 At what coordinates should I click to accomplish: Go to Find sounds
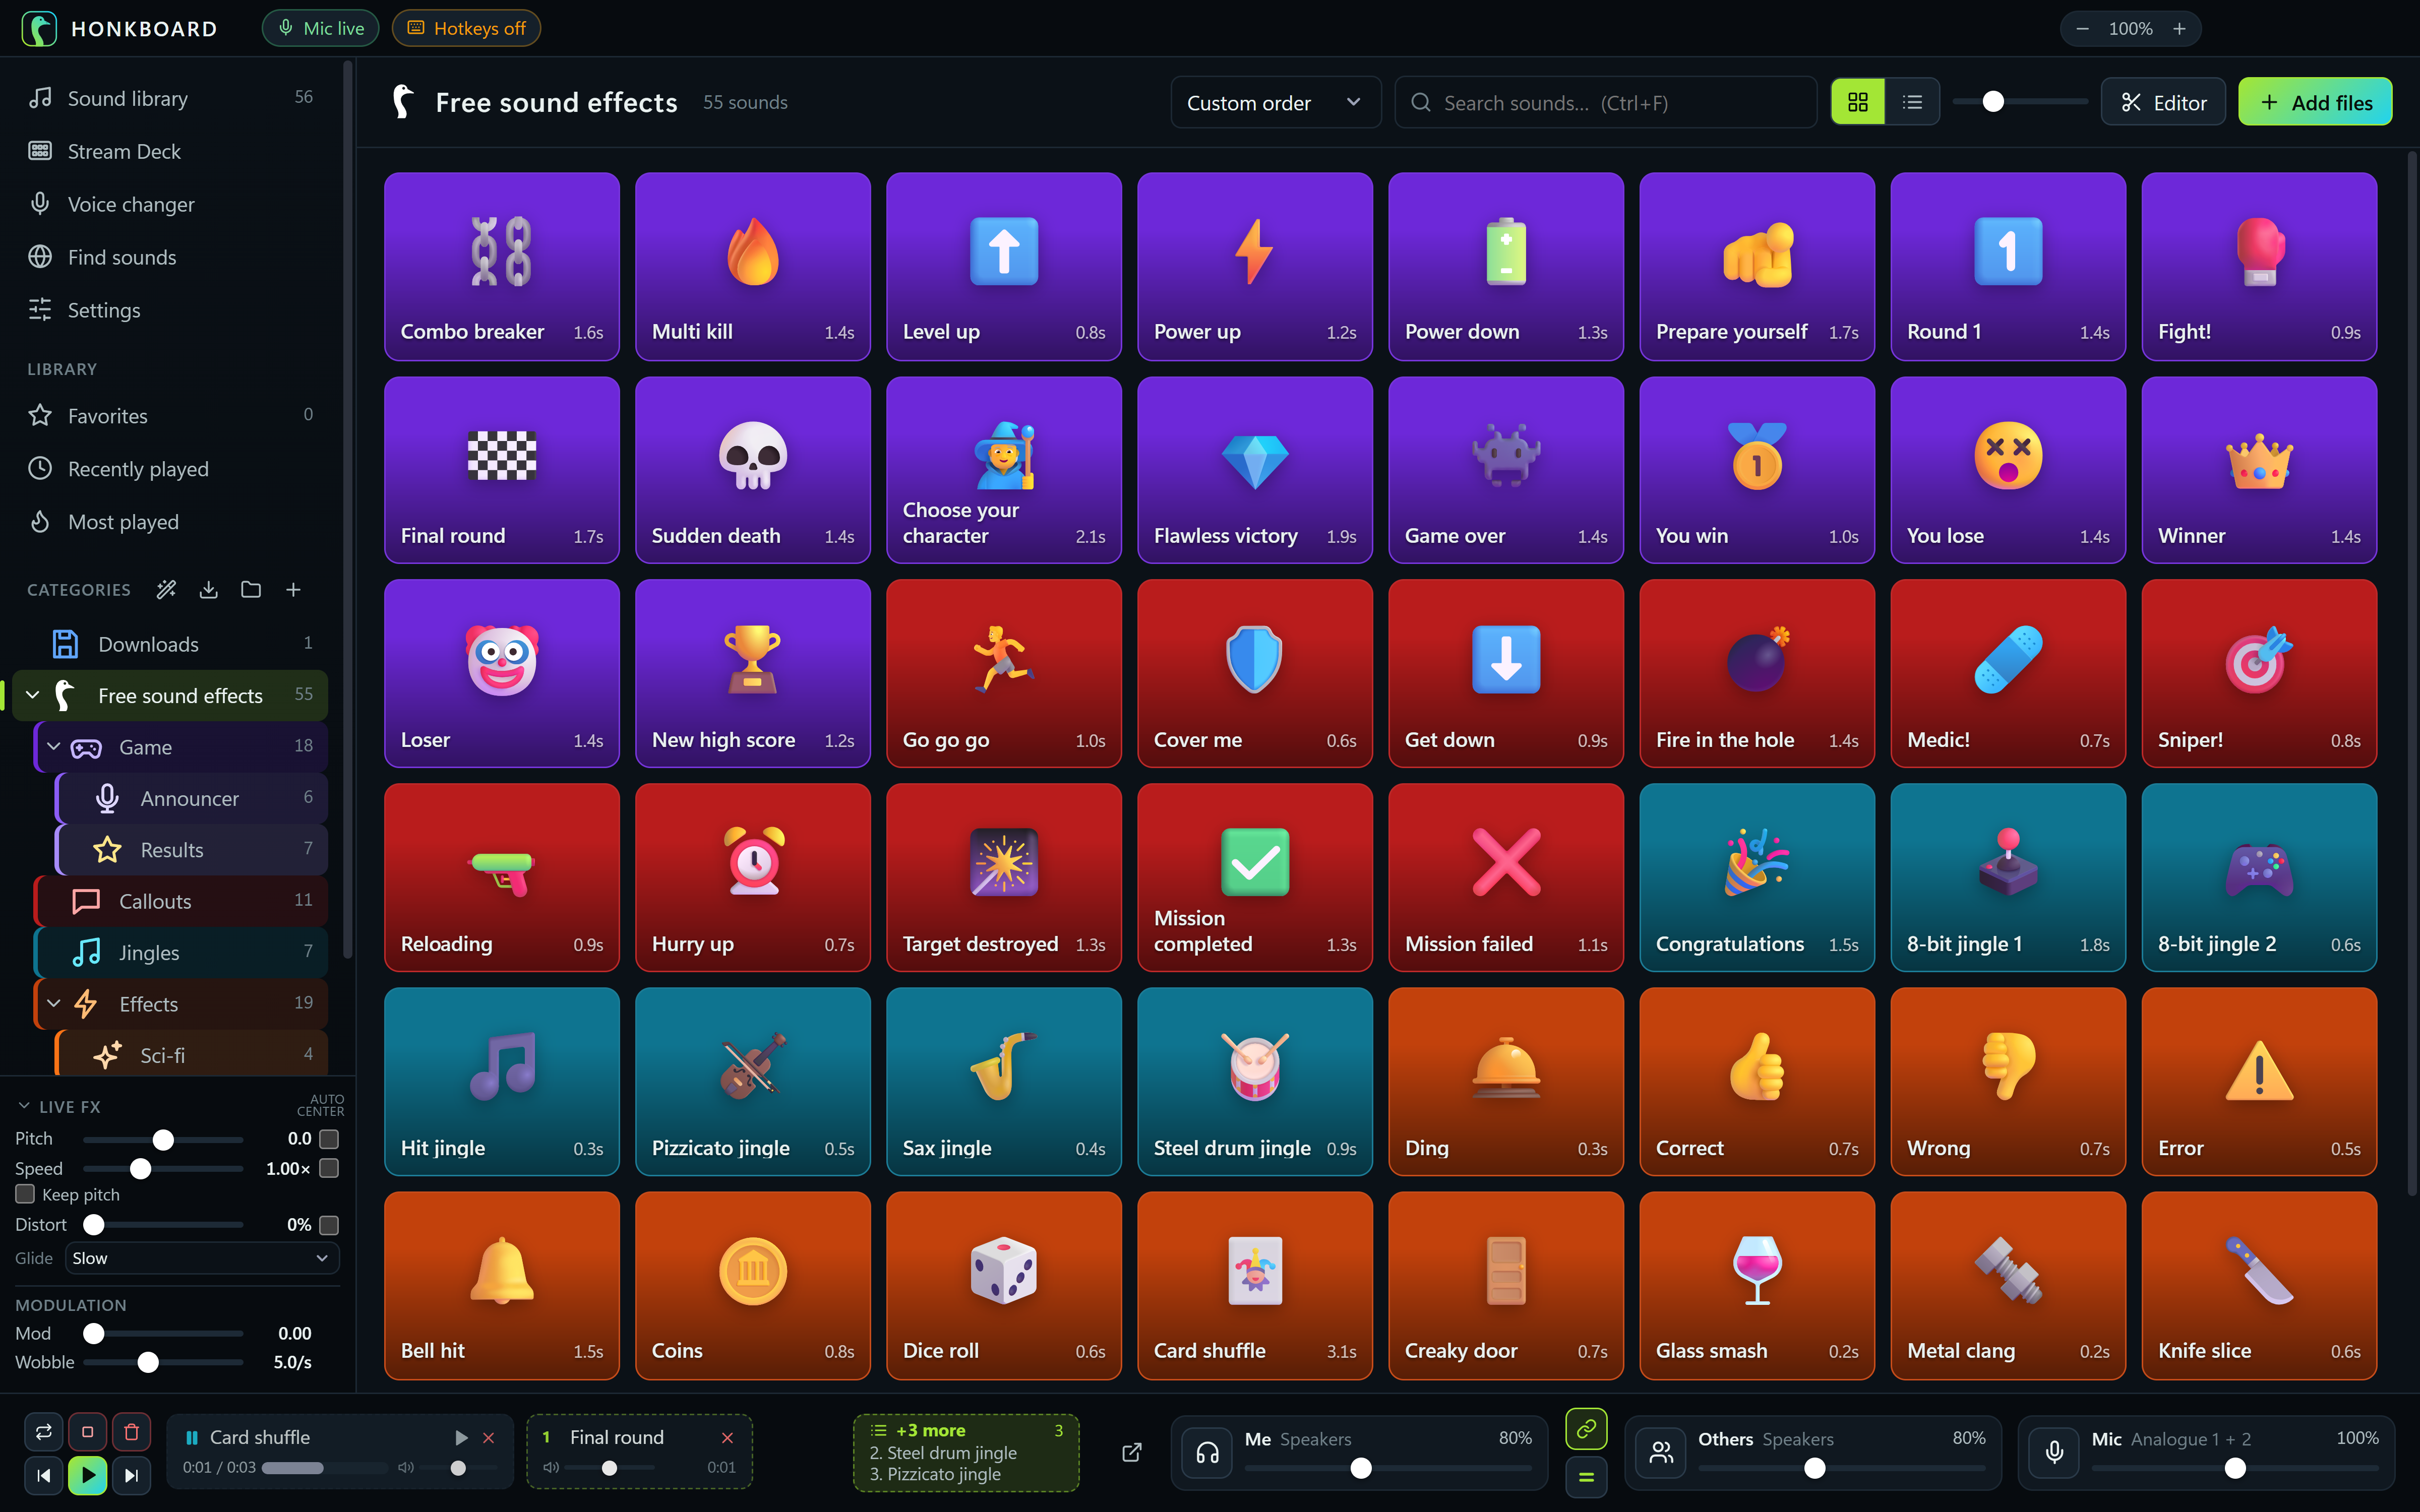click(x=170, y=257)
